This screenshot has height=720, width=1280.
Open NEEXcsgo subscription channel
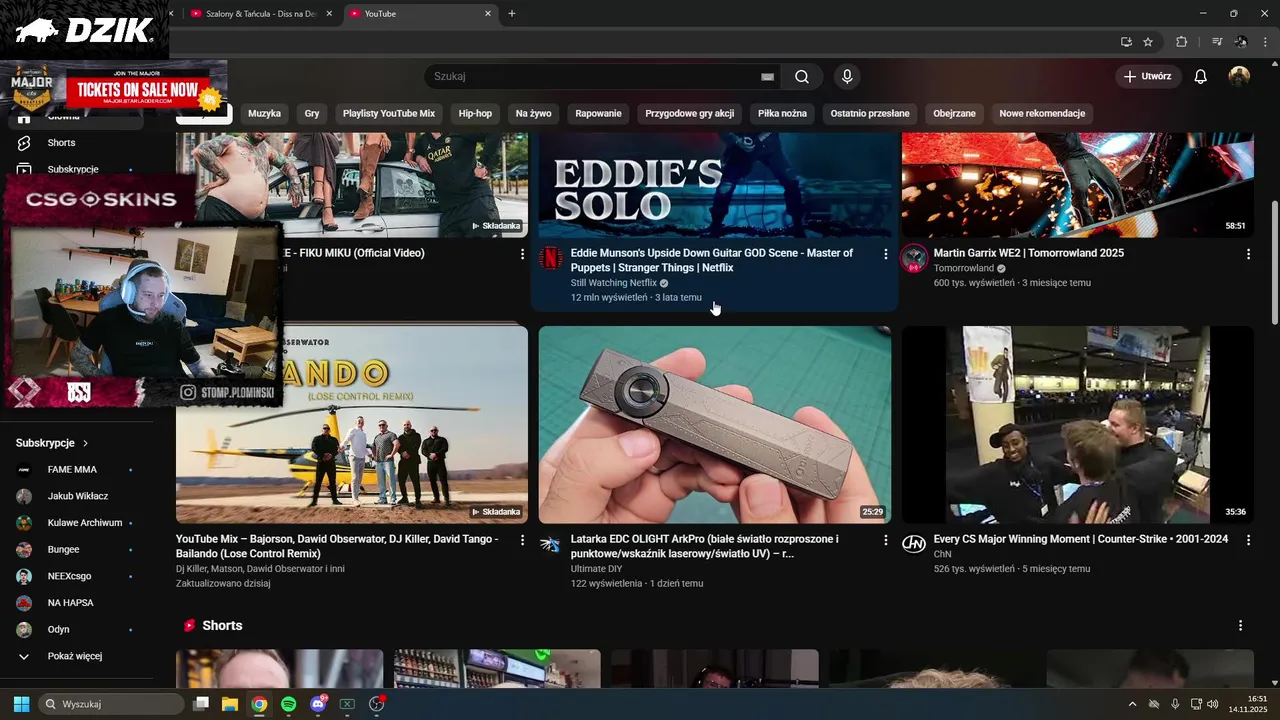point(75,576)
